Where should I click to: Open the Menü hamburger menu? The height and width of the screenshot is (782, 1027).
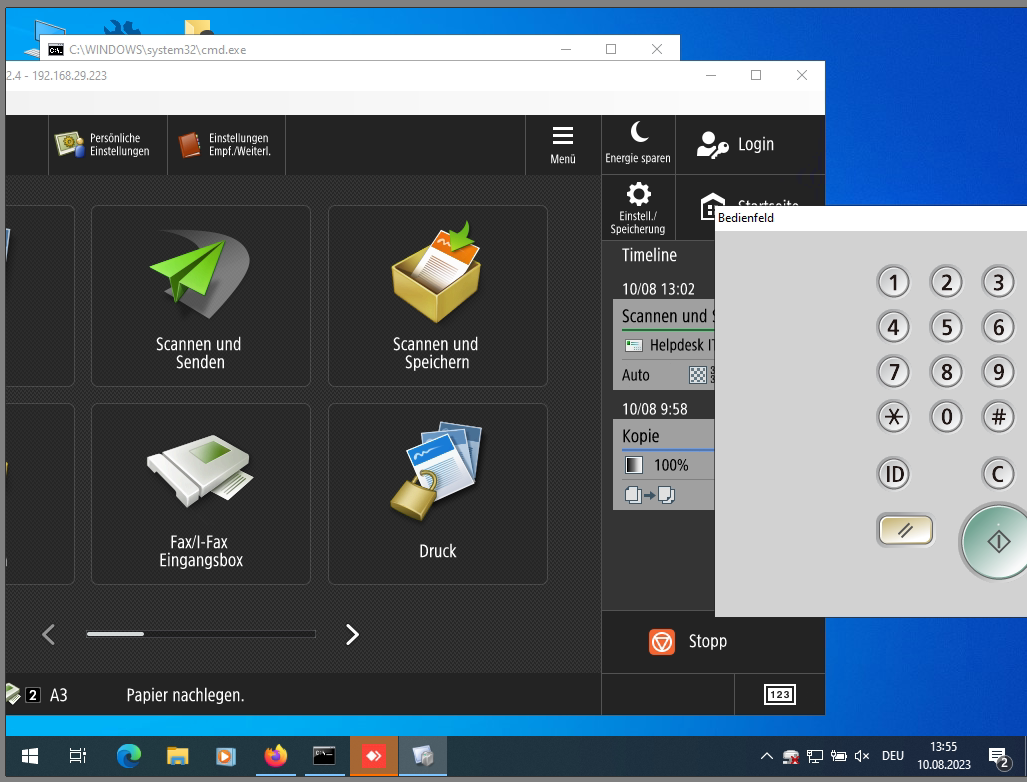(x=563, y=144)
